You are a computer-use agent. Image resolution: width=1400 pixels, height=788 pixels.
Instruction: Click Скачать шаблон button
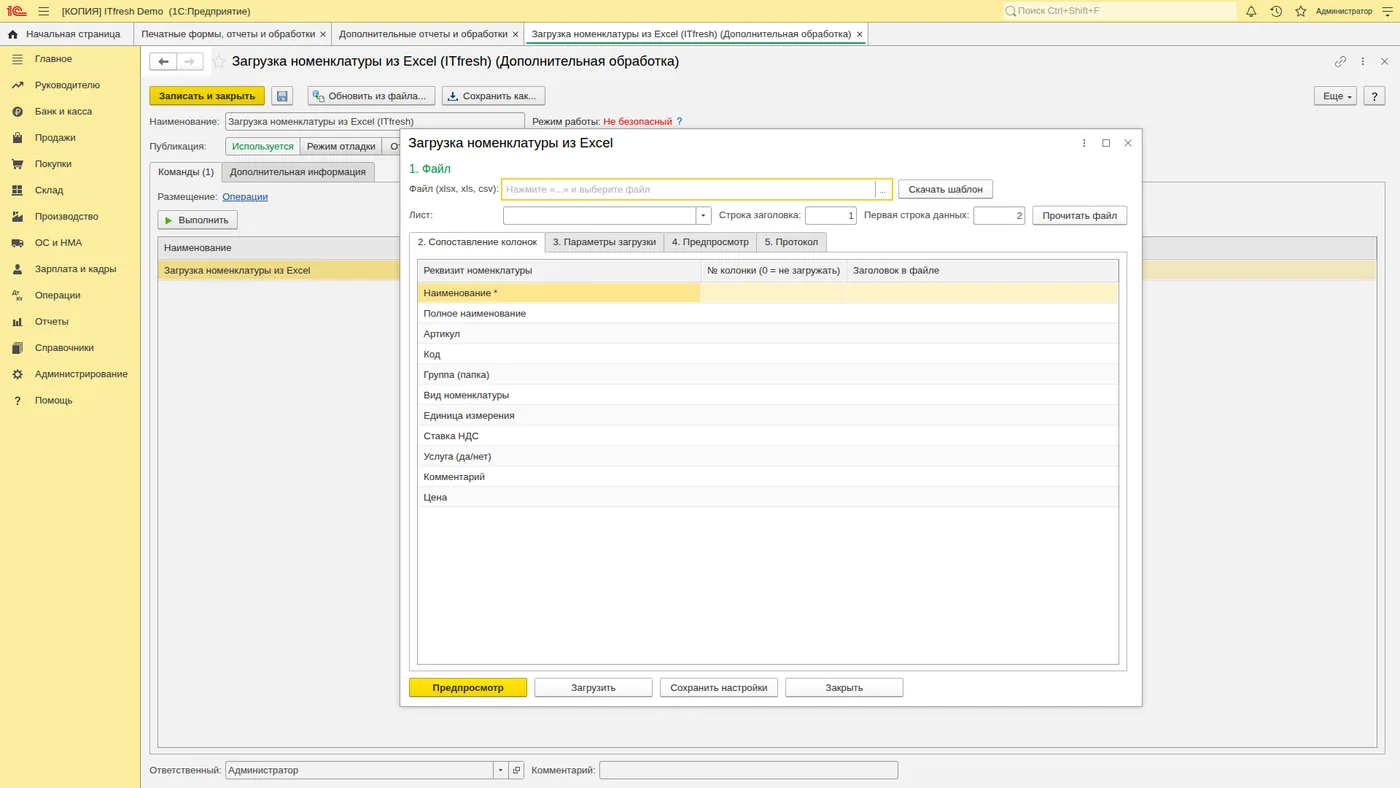pos(946,189)
